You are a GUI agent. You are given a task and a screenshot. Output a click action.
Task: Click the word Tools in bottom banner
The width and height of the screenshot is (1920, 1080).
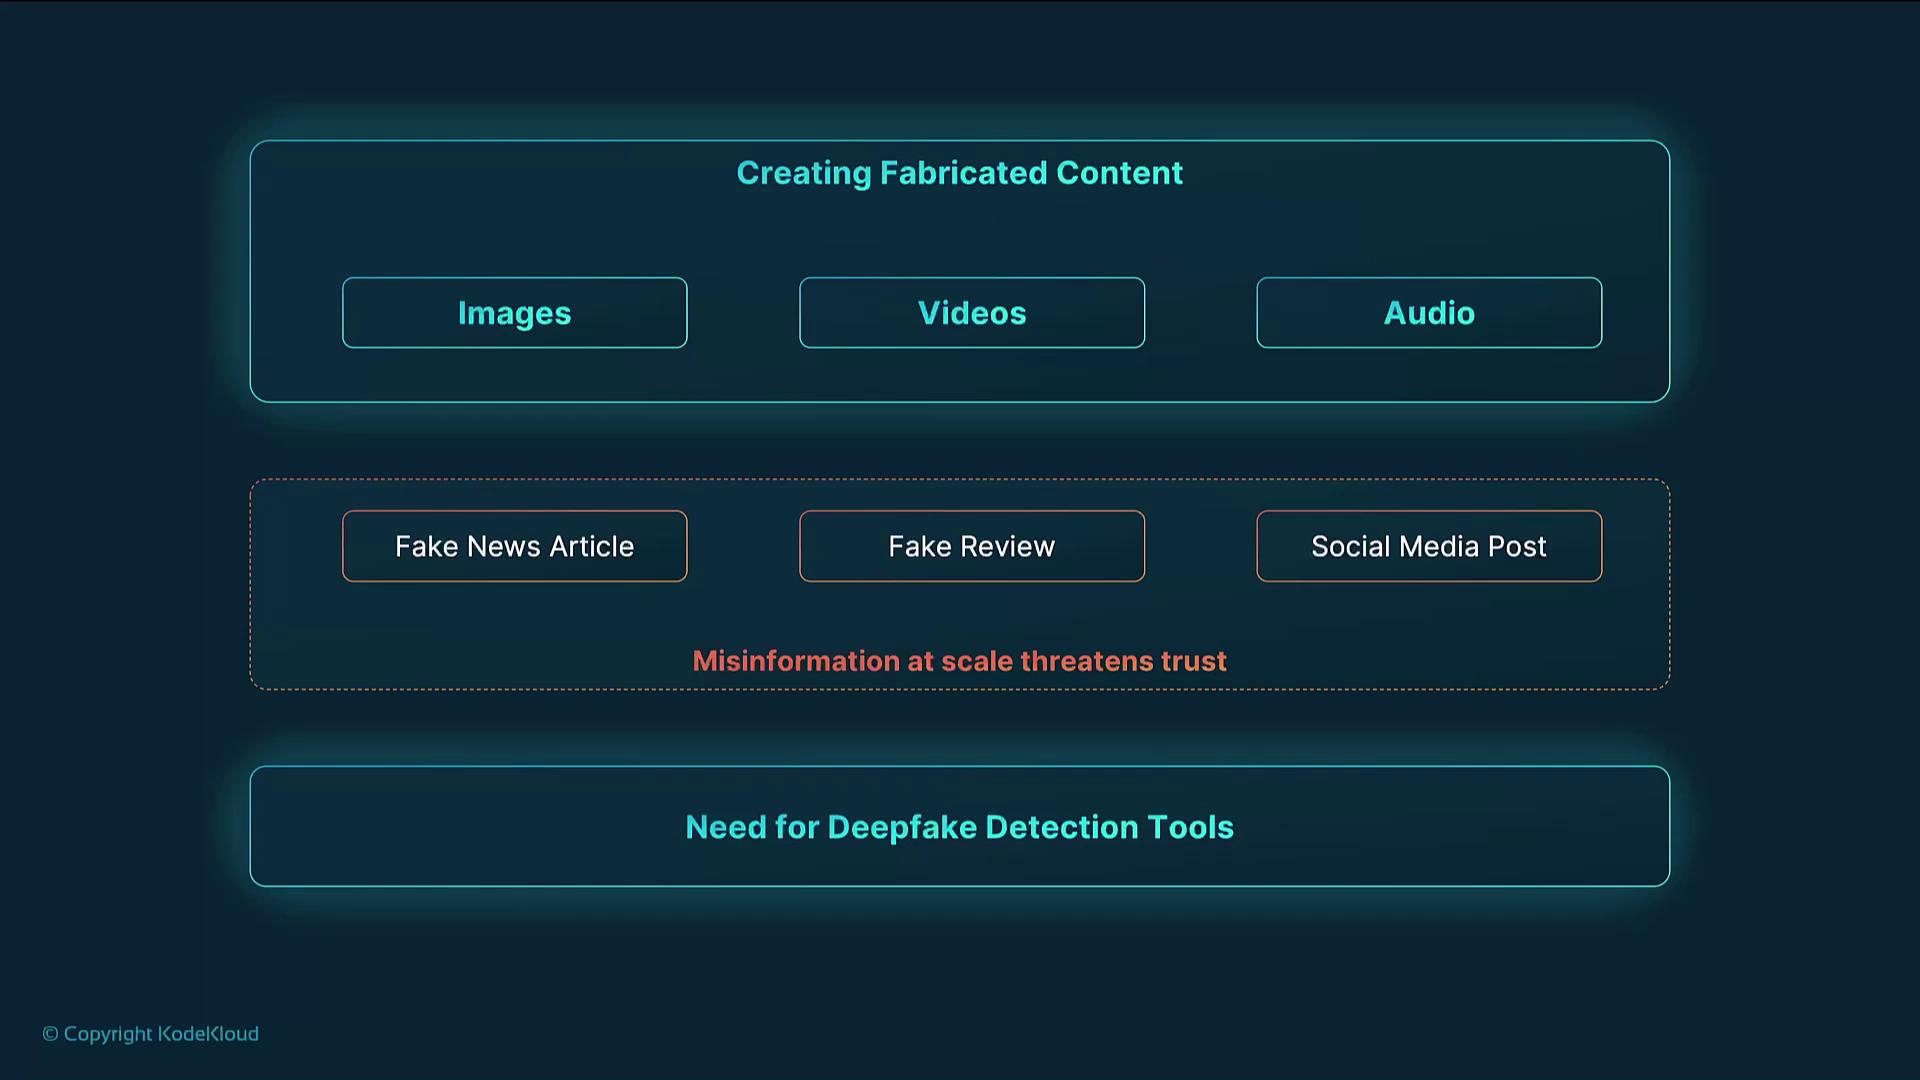pos(1190,828)
